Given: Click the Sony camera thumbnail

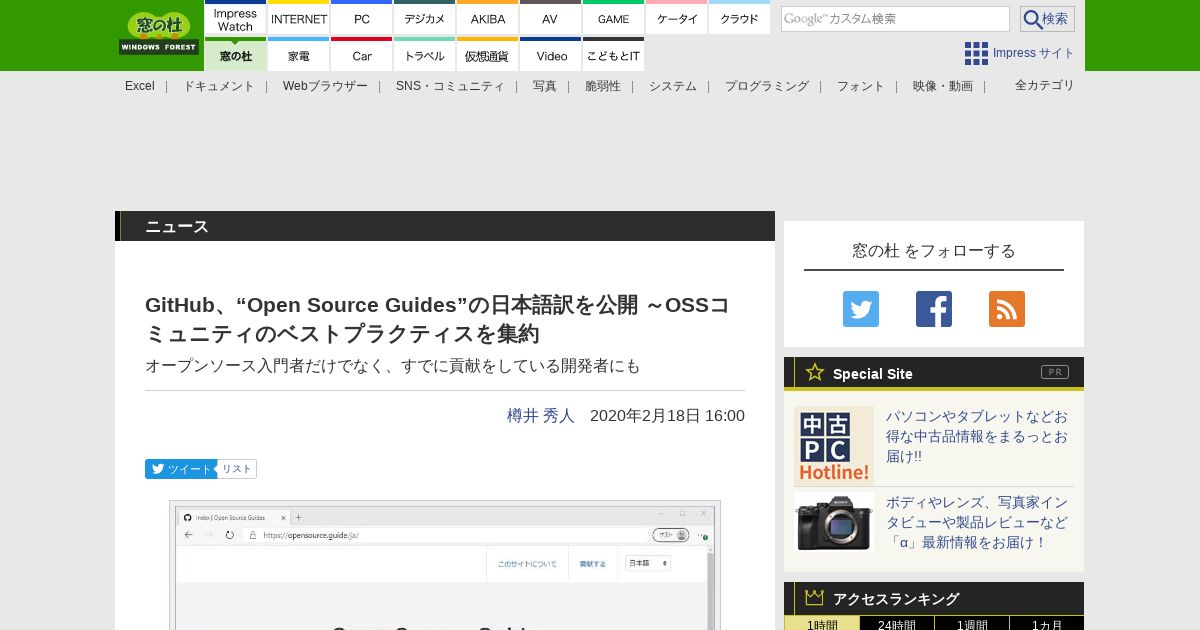Looking at the screenshot, I should coord(833,521).
